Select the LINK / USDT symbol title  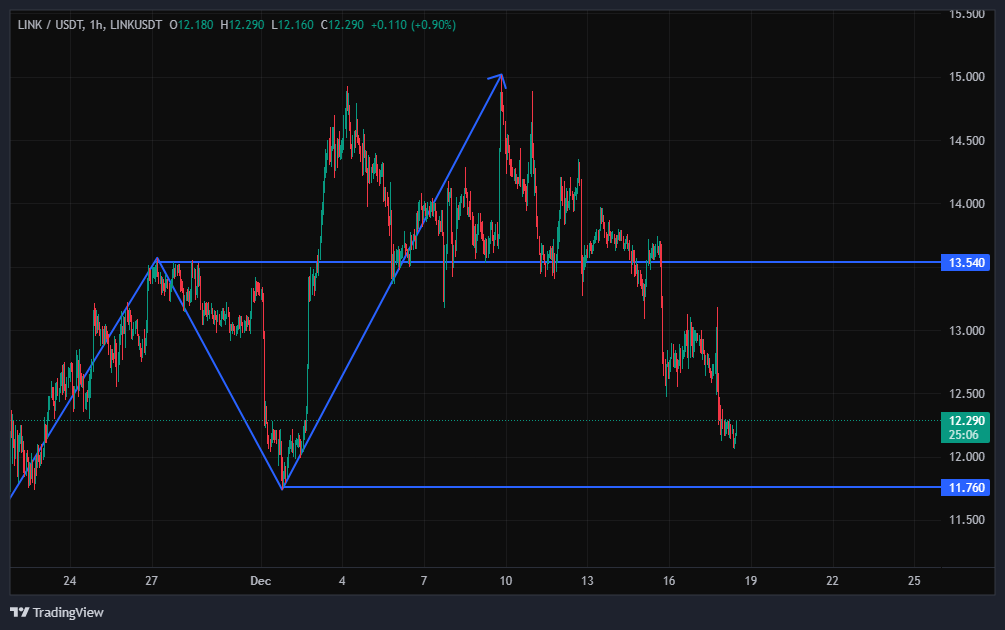50,24
